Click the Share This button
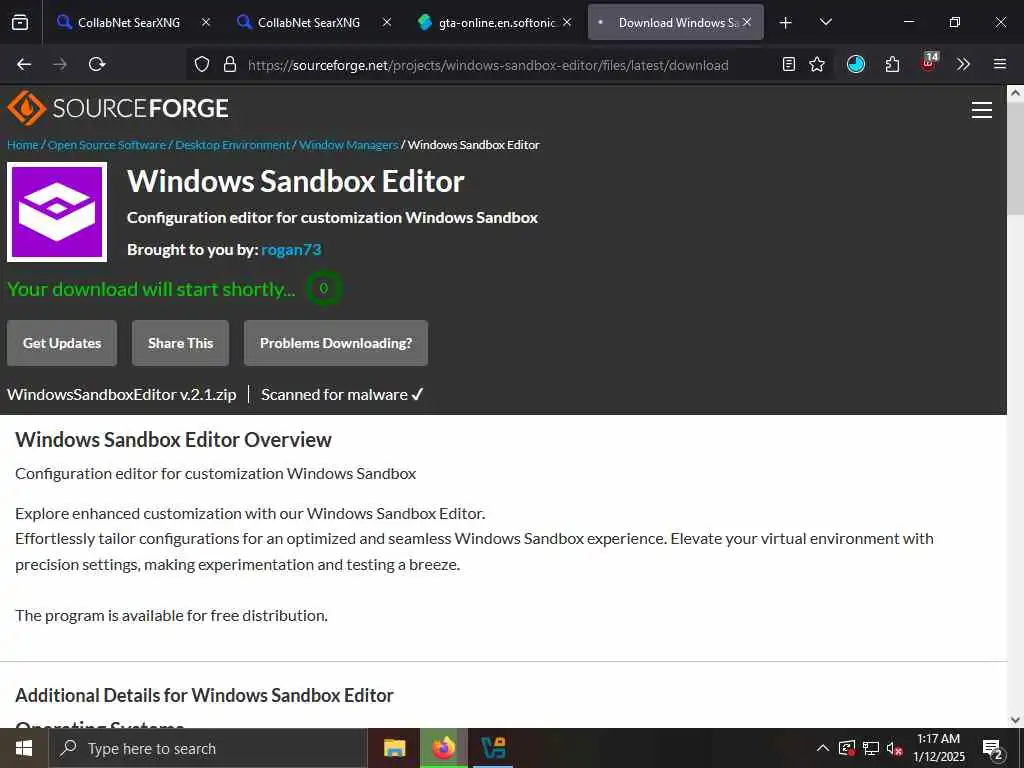The height and width of the screenshot is (768, 1024). (x=180, y=343)
